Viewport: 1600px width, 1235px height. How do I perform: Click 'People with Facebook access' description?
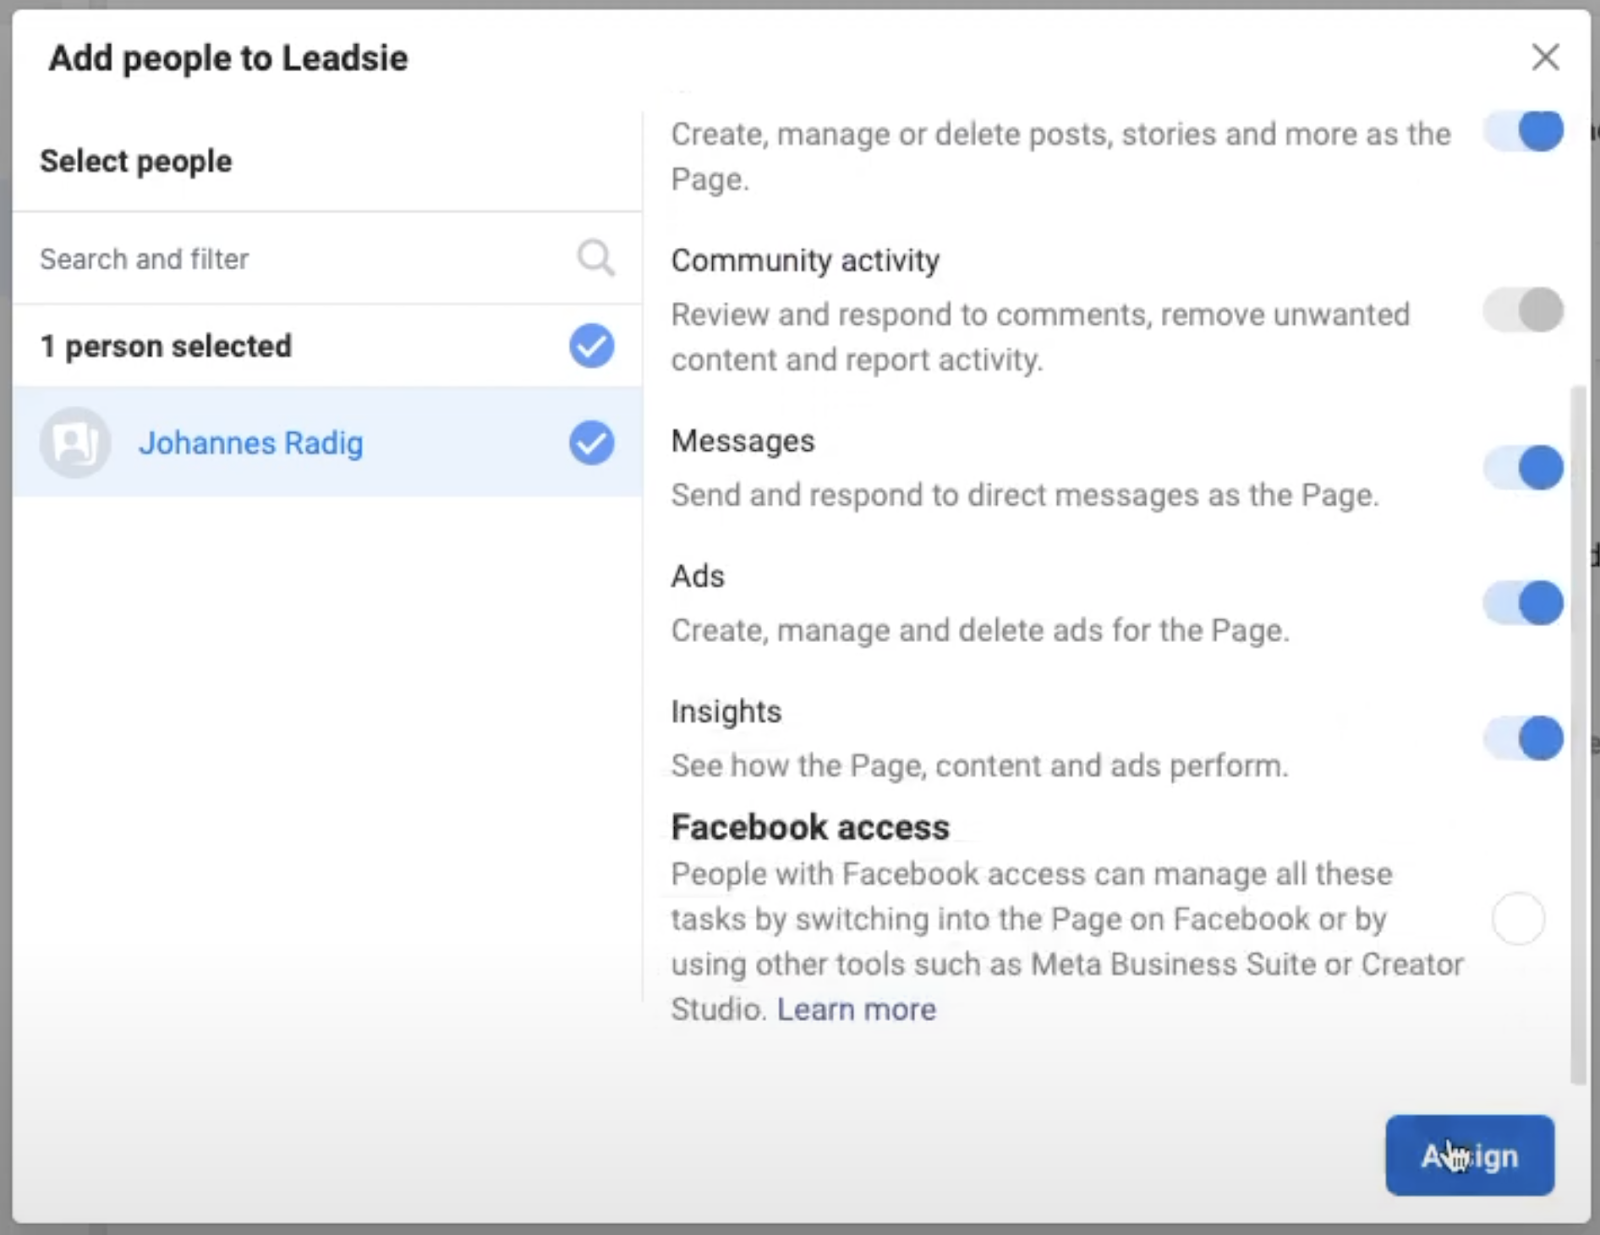pos(1067,941)
